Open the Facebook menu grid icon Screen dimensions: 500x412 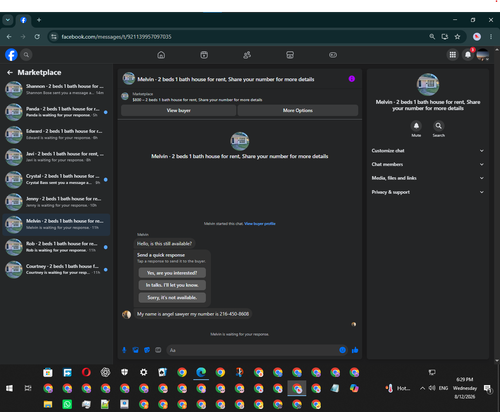tap(453, 55)
